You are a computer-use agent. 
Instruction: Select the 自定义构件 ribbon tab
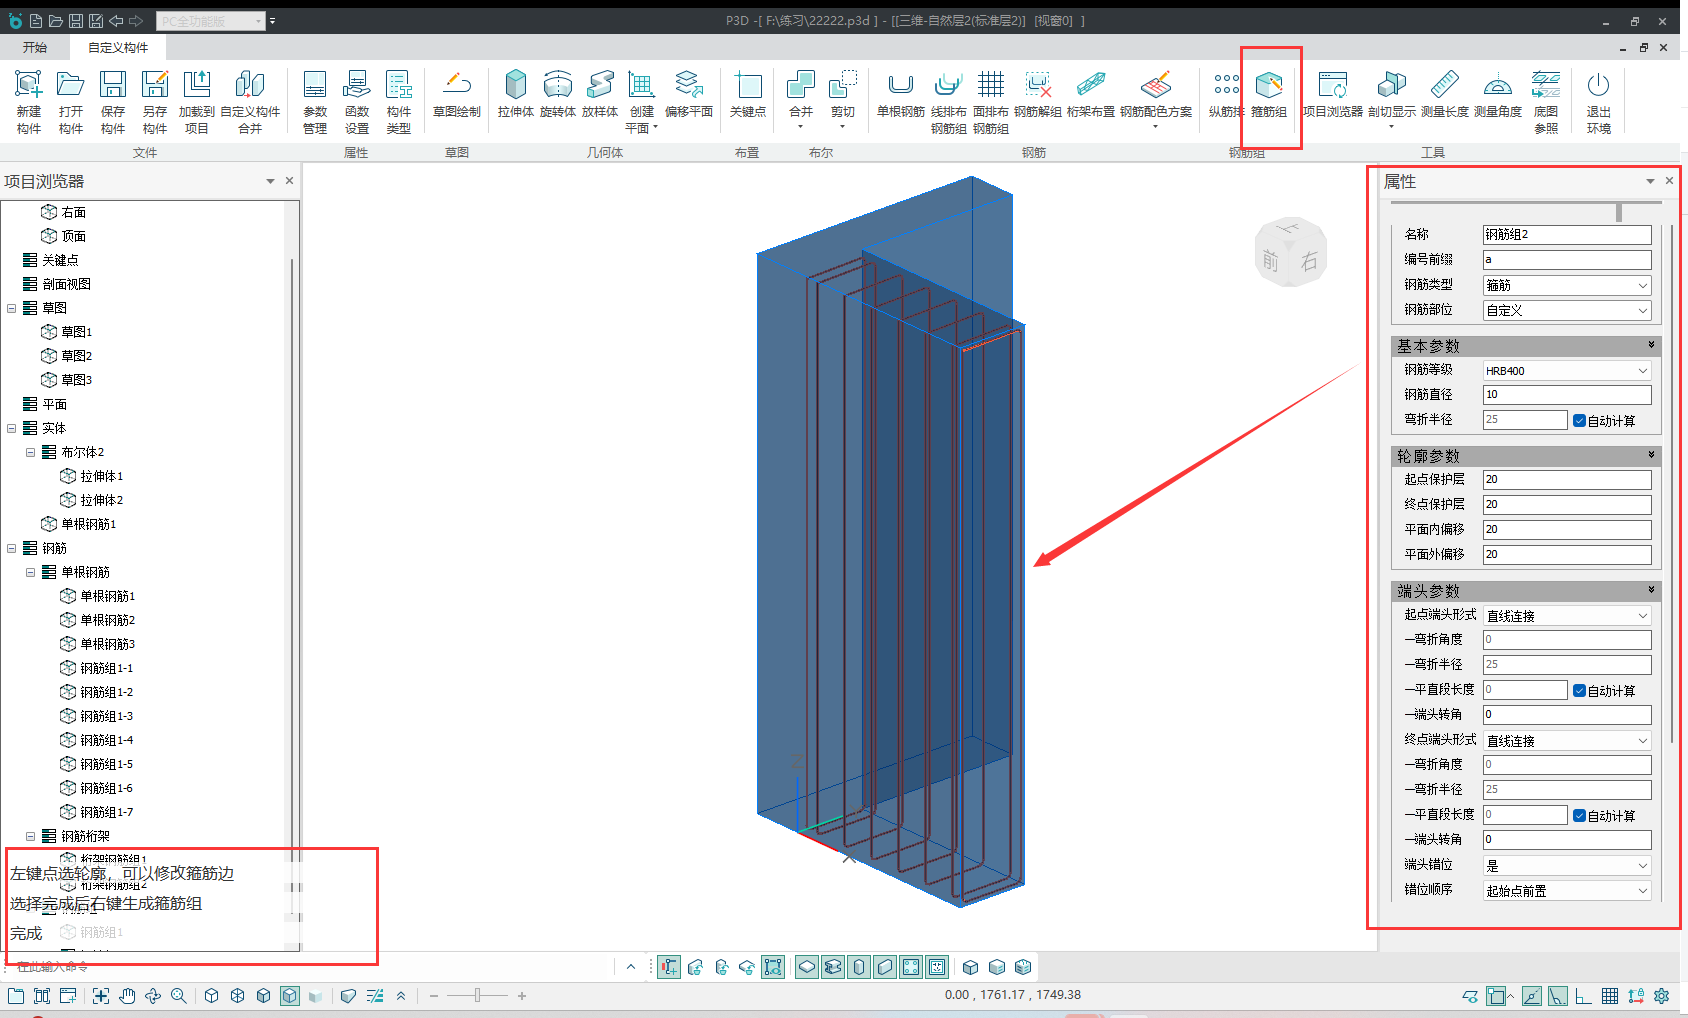click(117, 48)
